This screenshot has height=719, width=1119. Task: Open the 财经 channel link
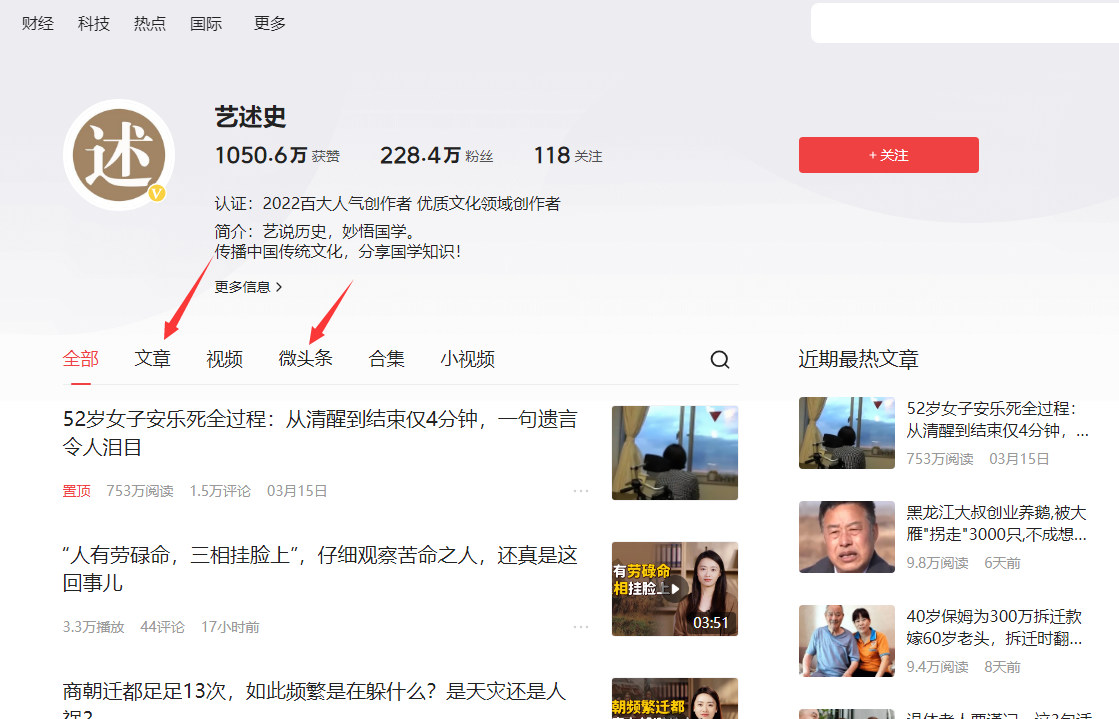click(38, 23)
